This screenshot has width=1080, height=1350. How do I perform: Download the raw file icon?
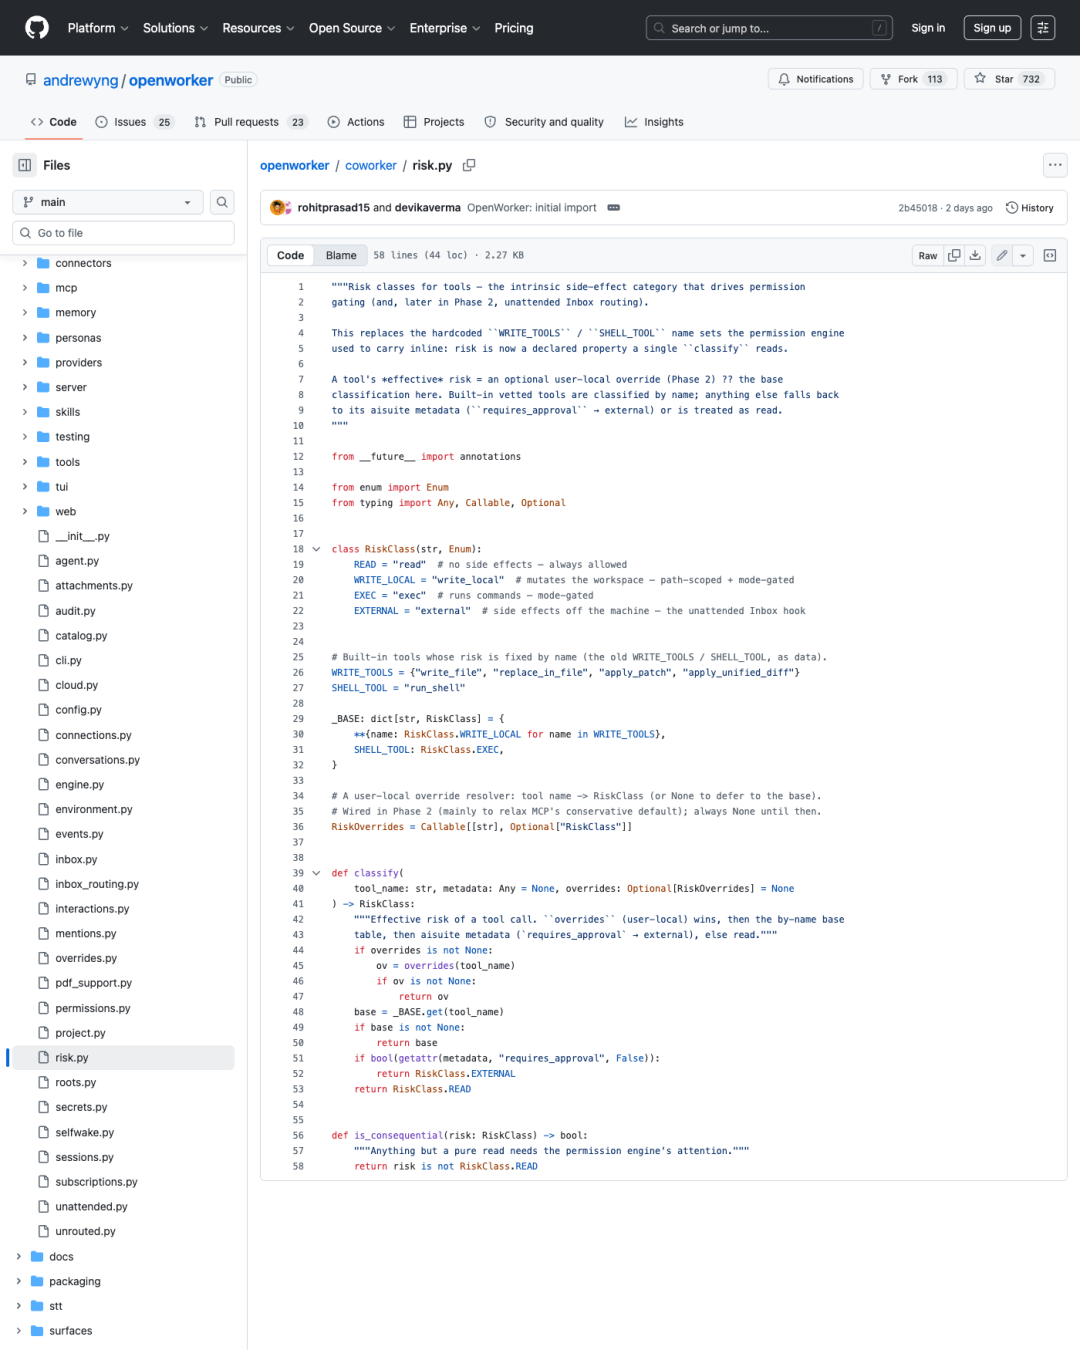tap(975, 256)
